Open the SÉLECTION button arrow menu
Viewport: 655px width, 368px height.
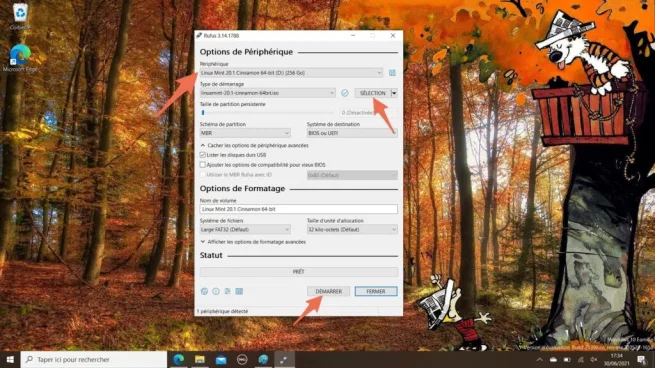coord(394,93)
